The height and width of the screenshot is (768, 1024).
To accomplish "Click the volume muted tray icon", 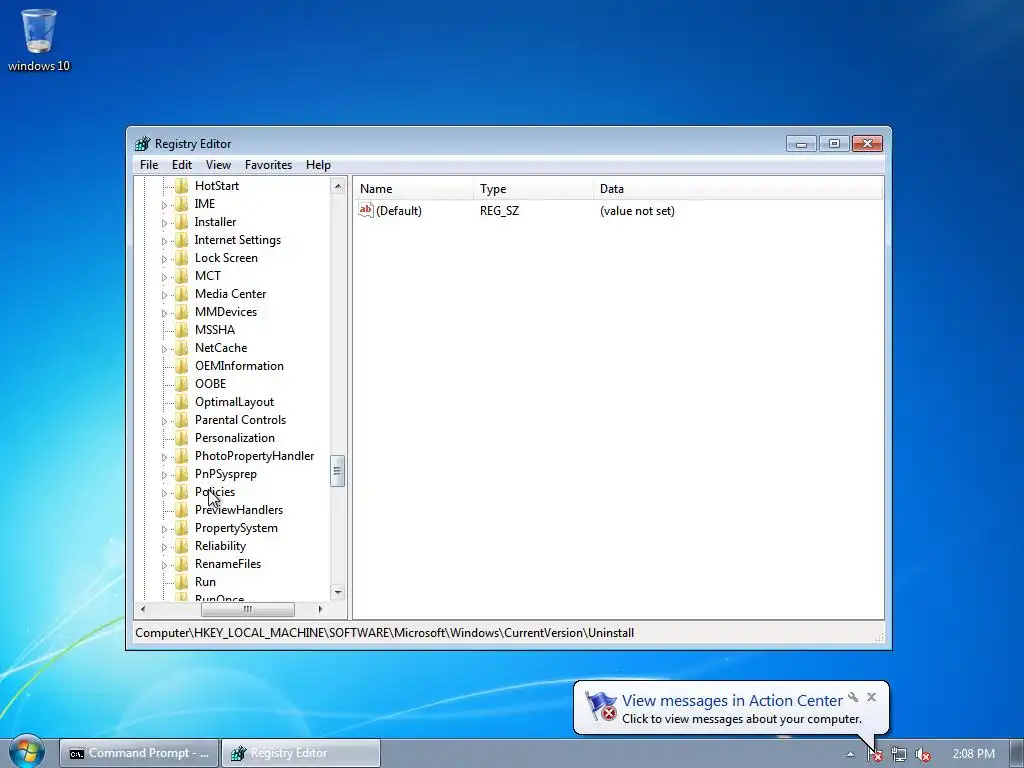I will (923, 754).
